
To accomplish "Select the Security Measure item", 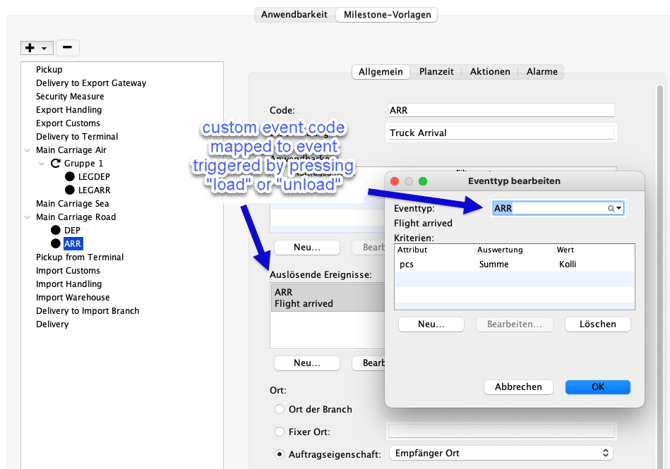I will pyautogui.click(x=70, y=97).
